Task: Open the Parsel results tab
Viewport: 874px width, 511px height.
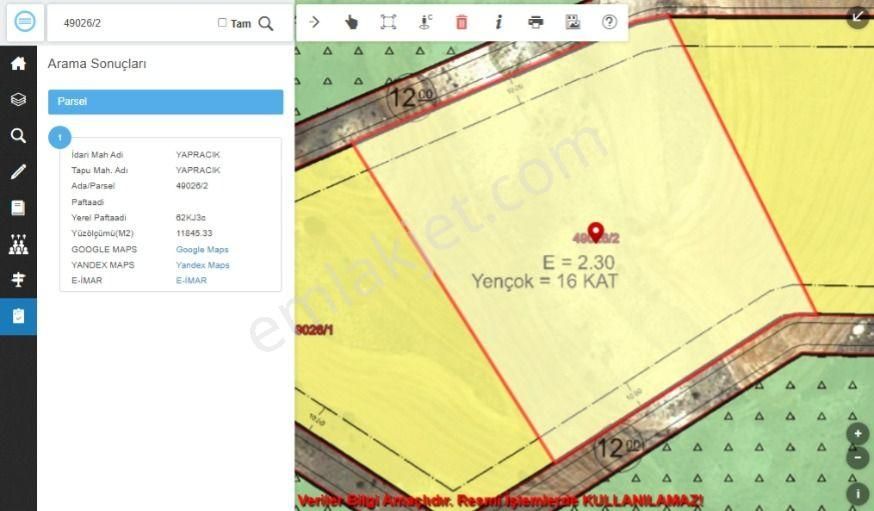Action: point(165,102)
